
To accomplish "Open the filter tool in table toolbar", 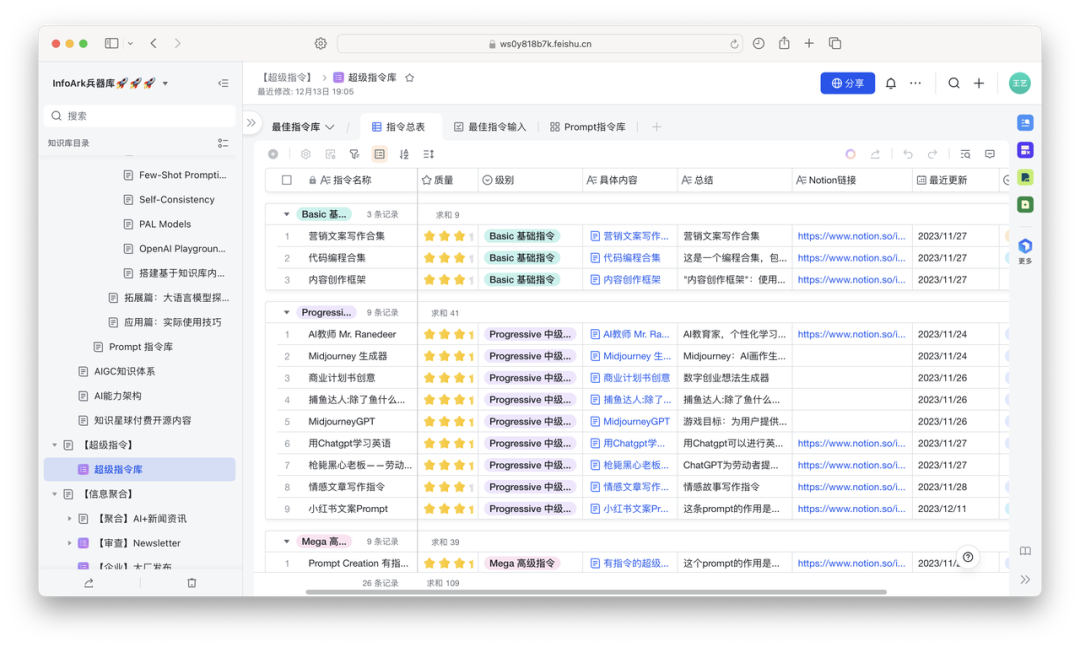I will [354, 154].
